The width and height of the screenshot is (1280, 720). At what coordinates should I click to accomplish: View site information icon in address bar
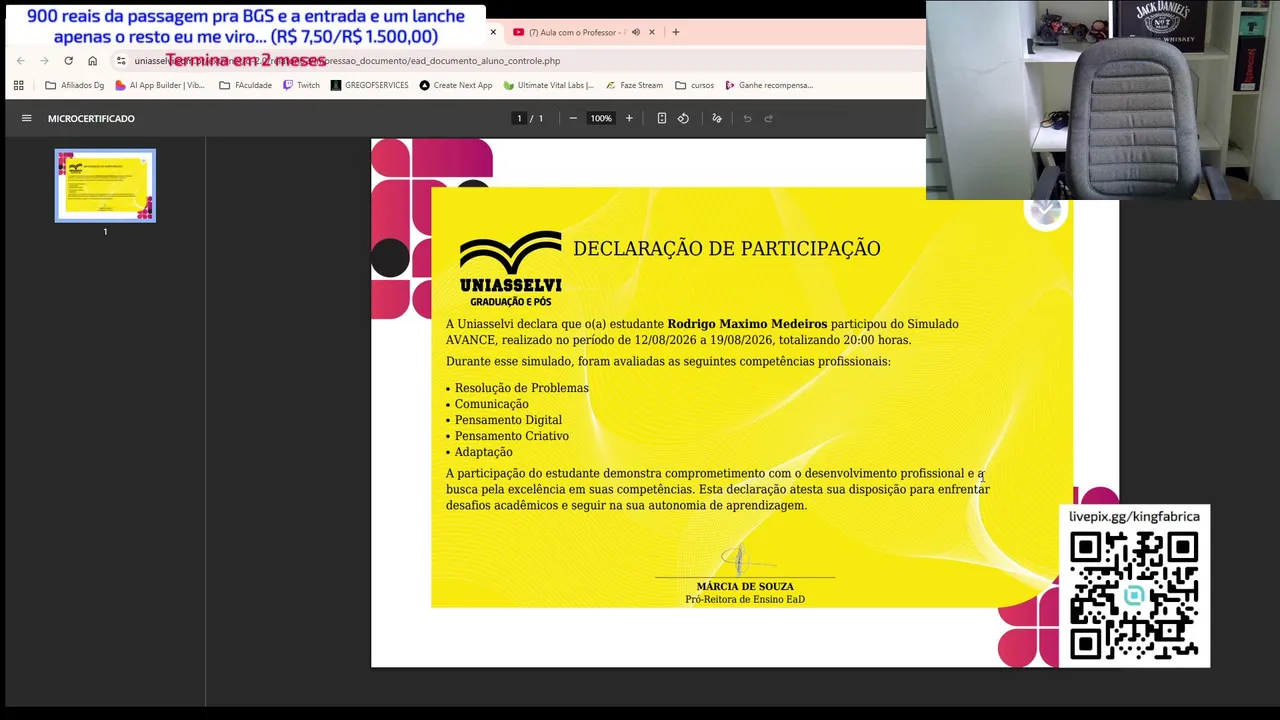(x=121, y=61)
